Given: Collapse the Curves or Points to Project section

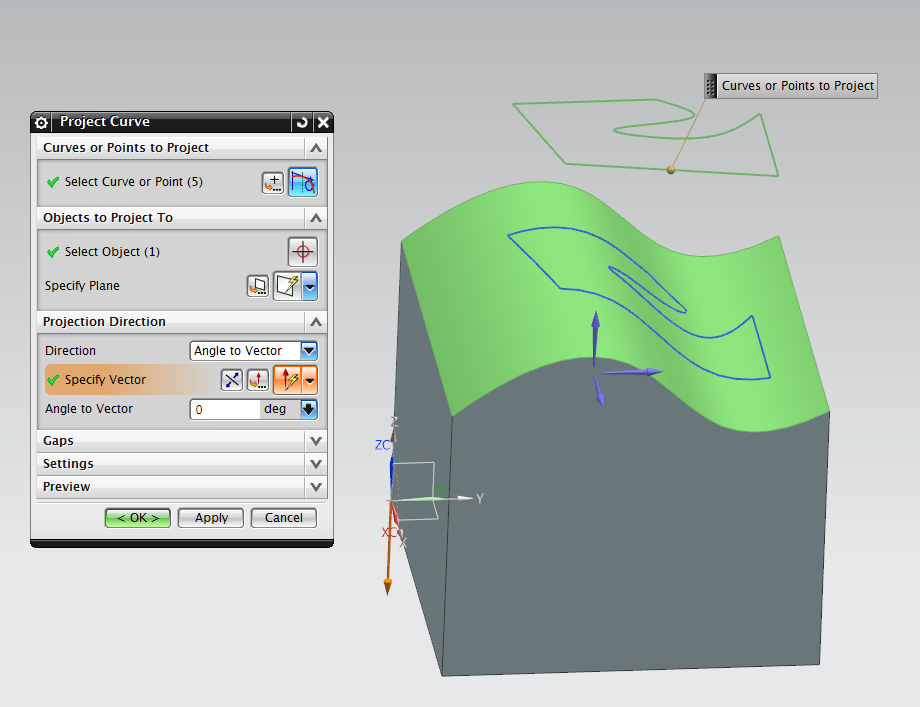Looking at the screenshot, I should 316,148.
